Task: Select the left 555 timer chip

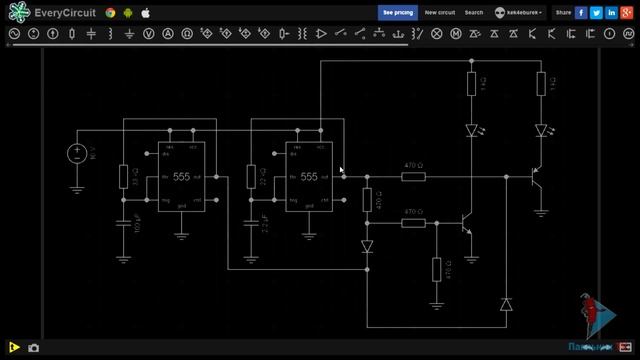Action: click(182, 177)
